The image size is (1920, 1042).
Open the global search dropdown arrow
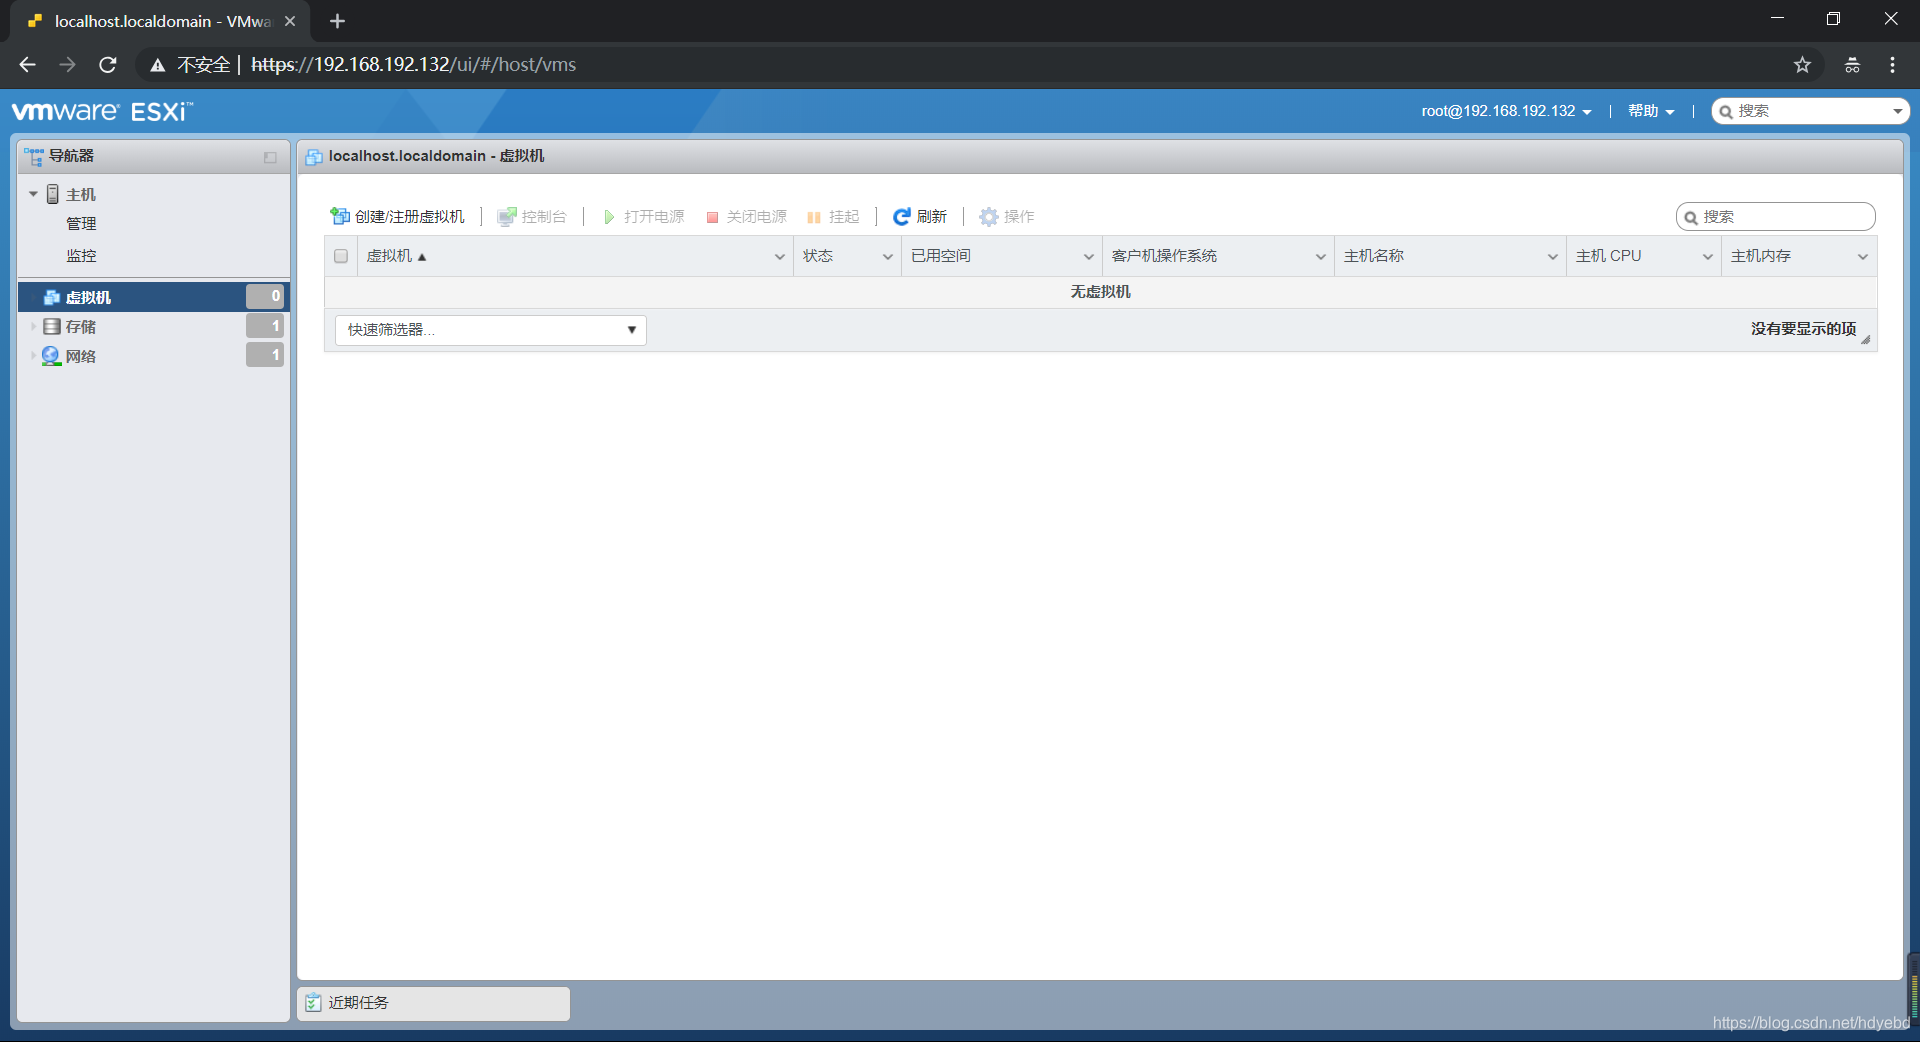coord(1897,111)
